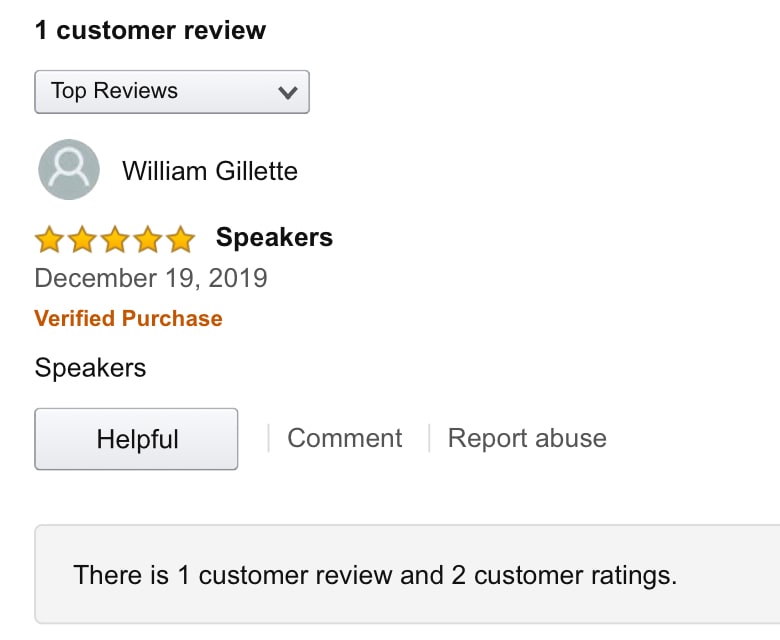Open William Gillette's reviewer profile
This screenshot has height=640, width=780.
[210, 171]
